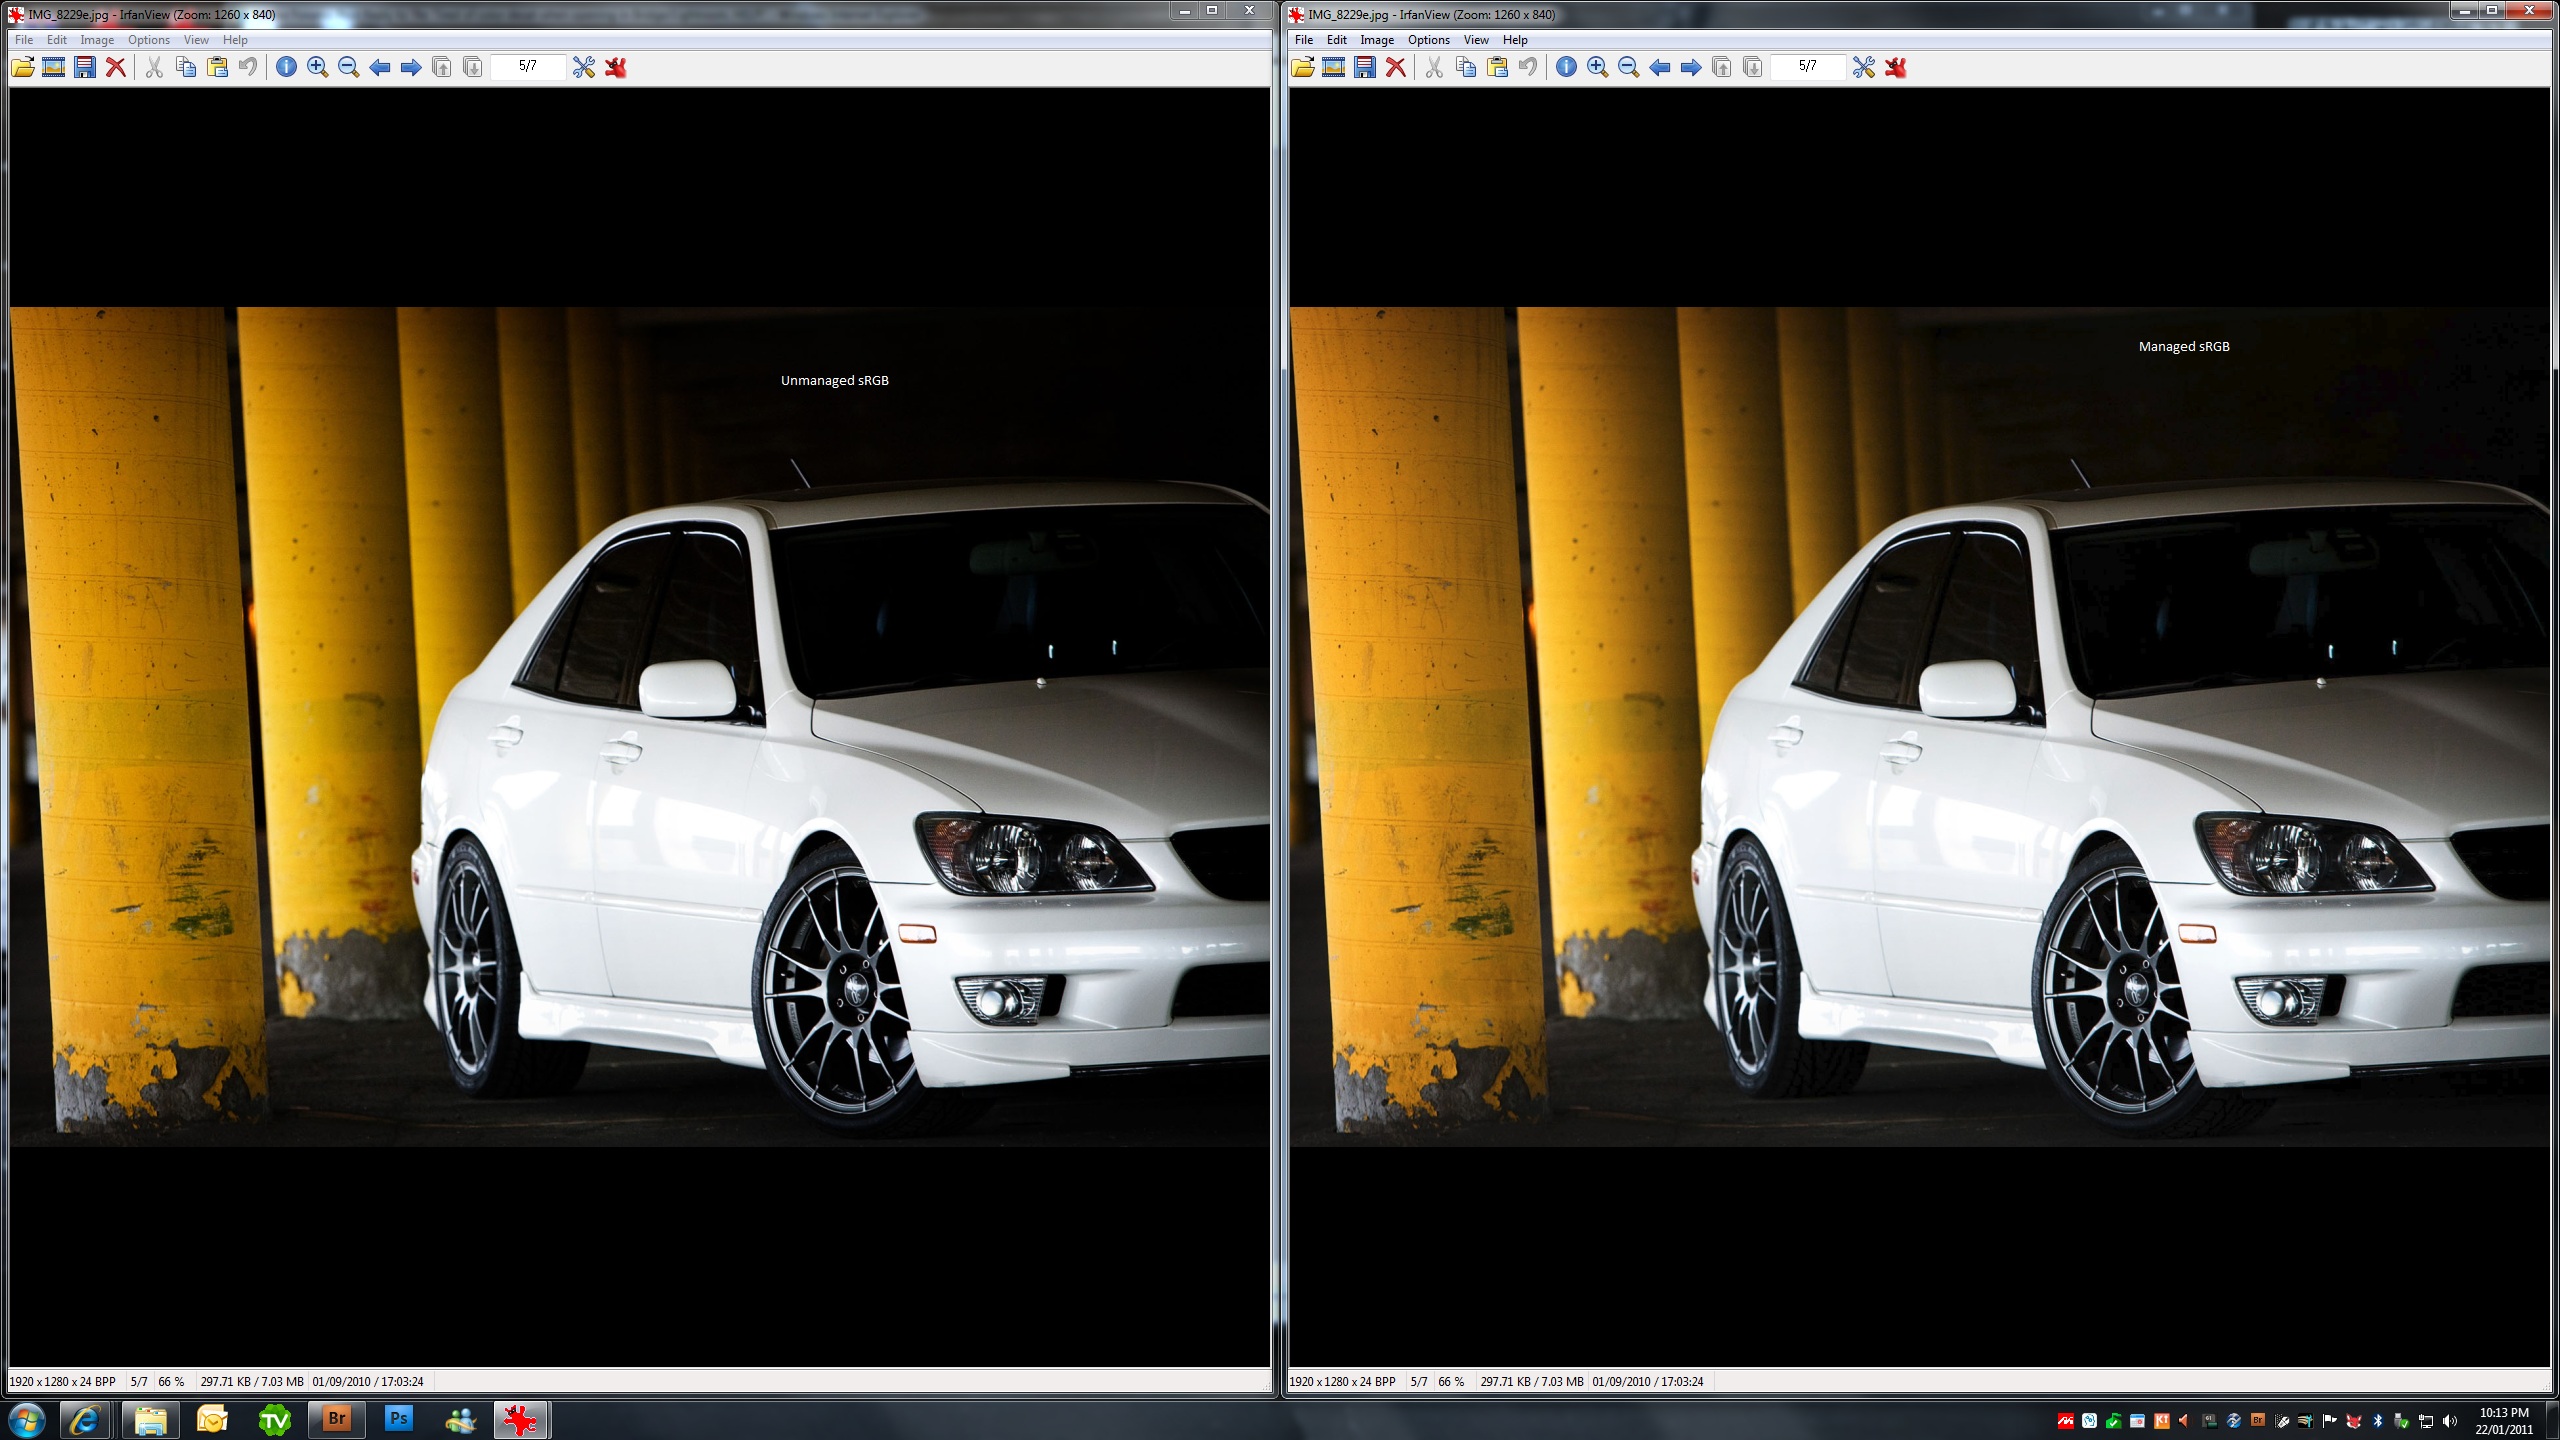The height and width of the screenshot is (1440, 2560).
Task: Click taskbar clock showing 10:13 PM
Action: coord(2504,1421)
